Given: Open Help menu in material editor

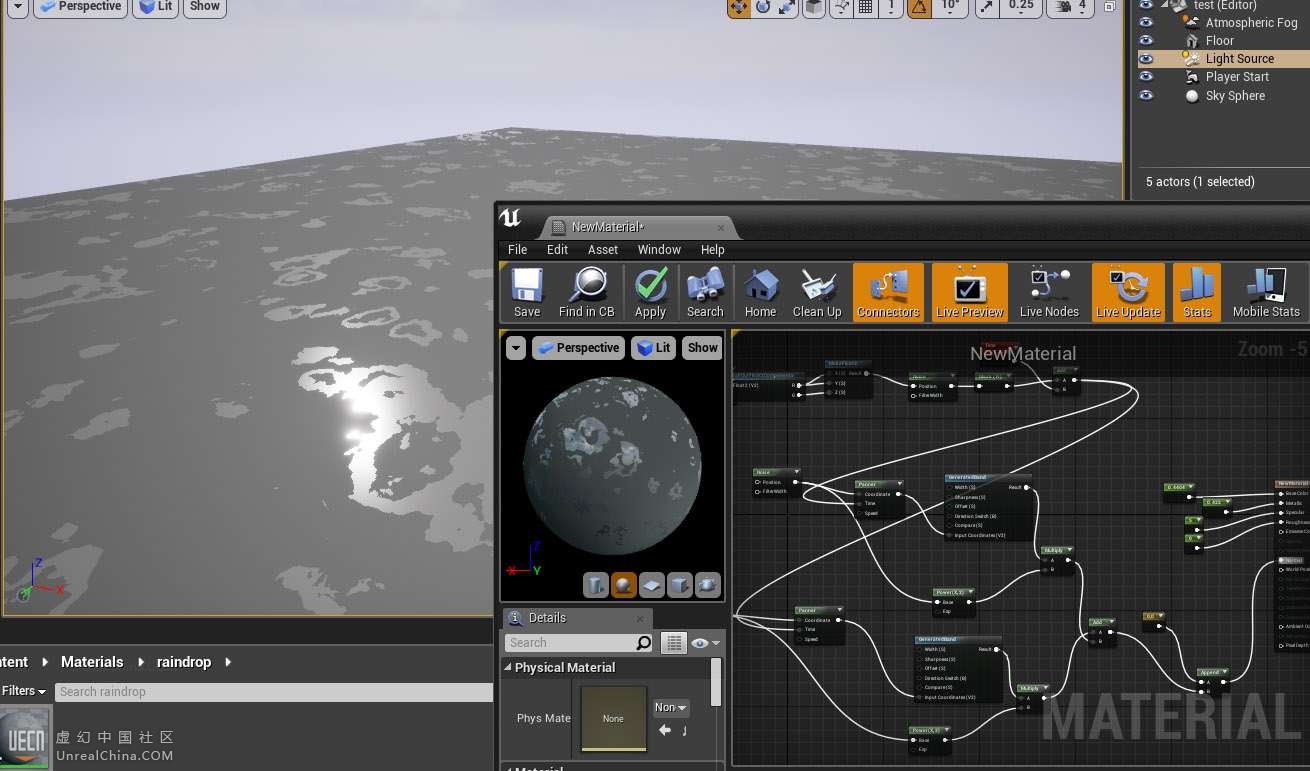Looking at the screenshot, I should coord(712,250).
